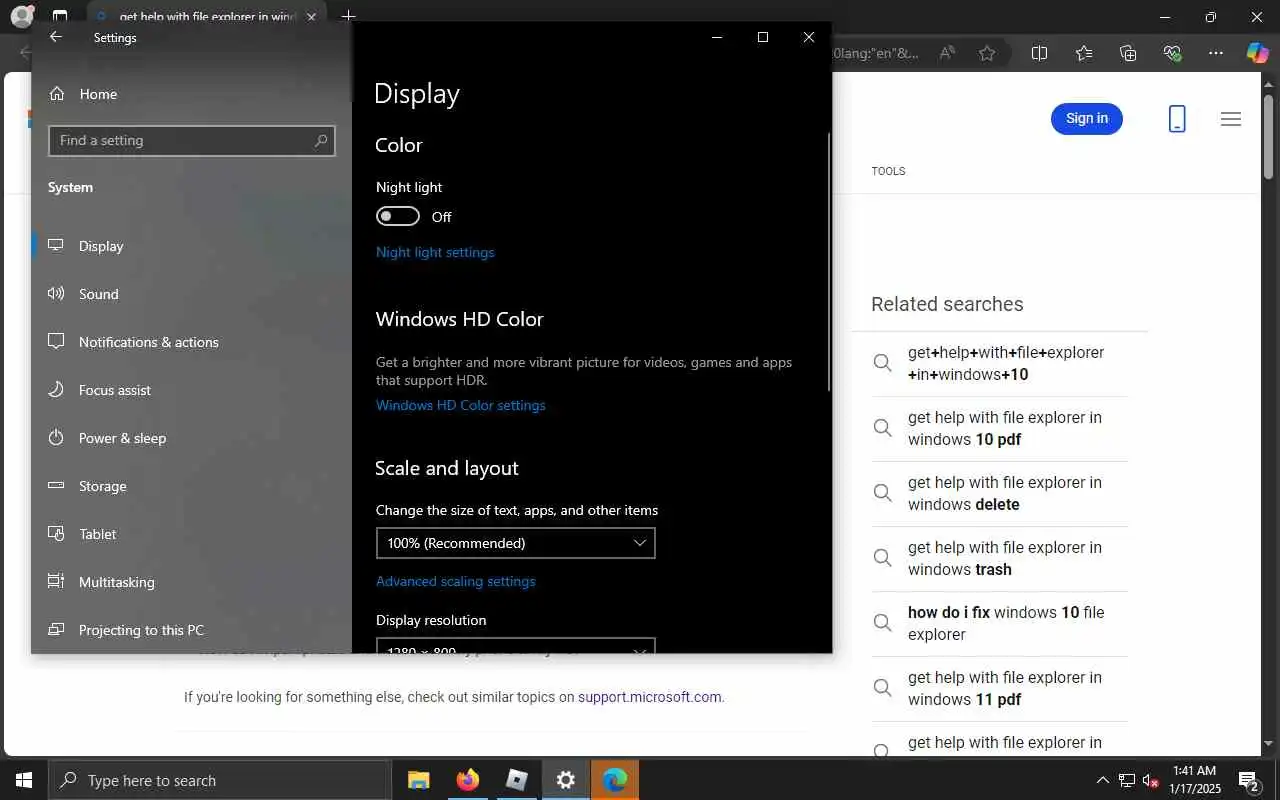Open File Explorer from the taskbar
The height and width of the screenshot is (800, 1280).
point(418,780)
